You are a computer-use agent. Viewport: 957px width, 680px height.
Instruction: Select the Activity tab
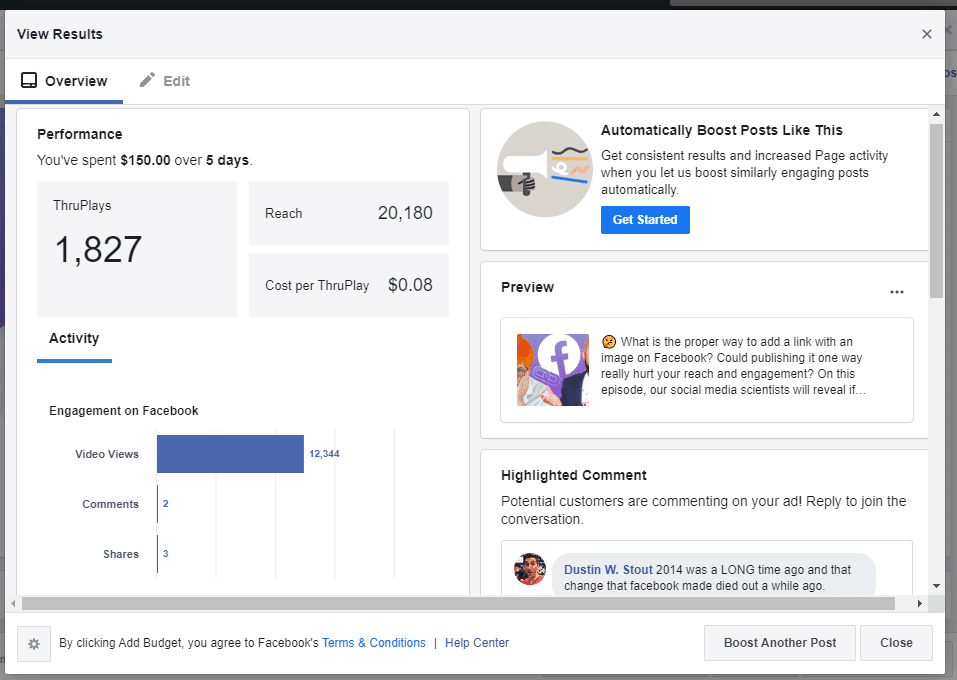pos(74,339)
